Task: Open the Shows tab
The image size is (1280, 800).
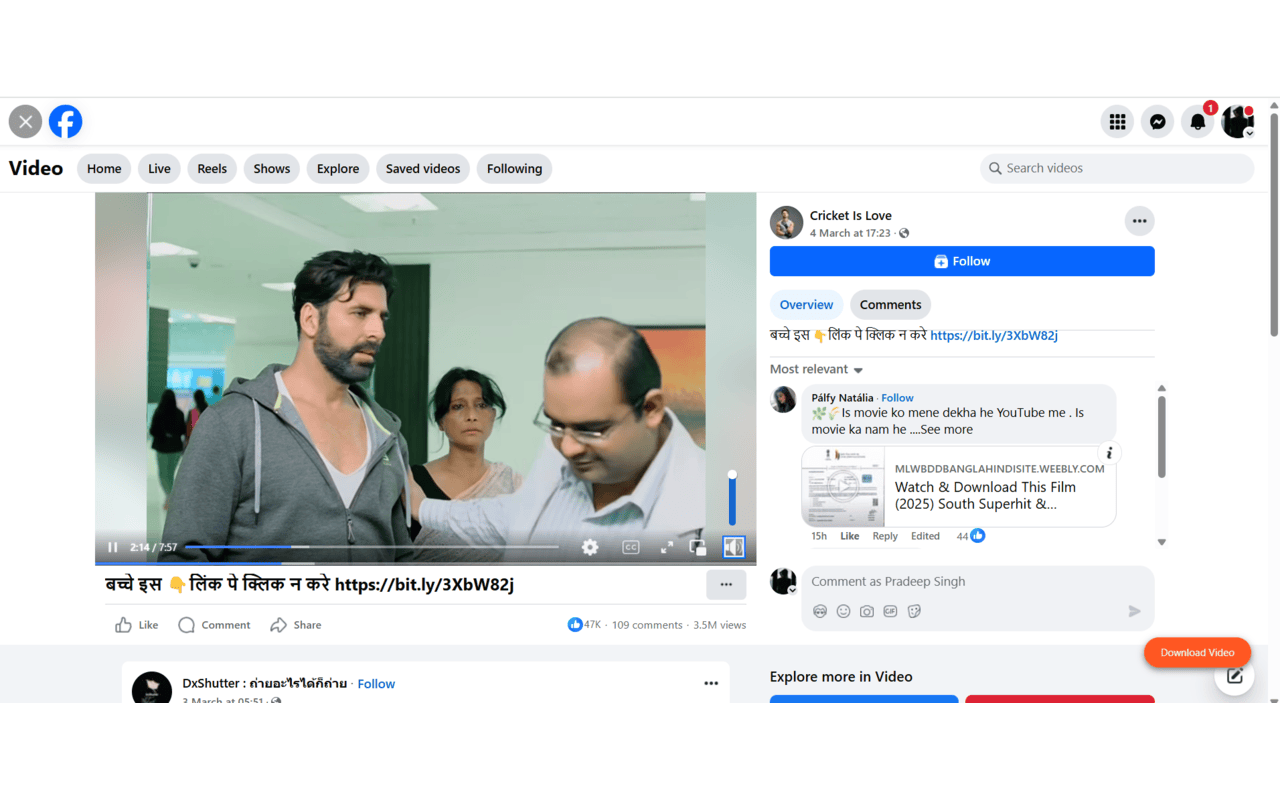Action: tap(272, 168)
